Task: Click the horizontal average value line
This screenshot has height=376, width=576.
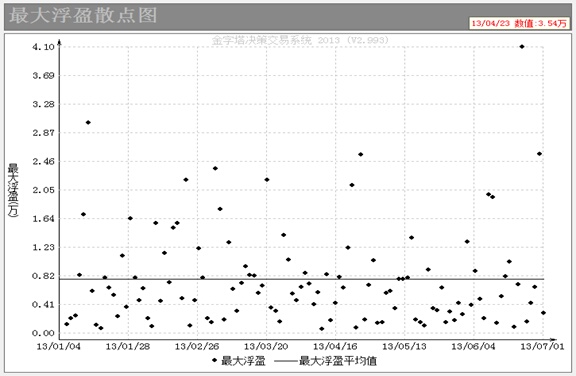Action: click(301, 279)
